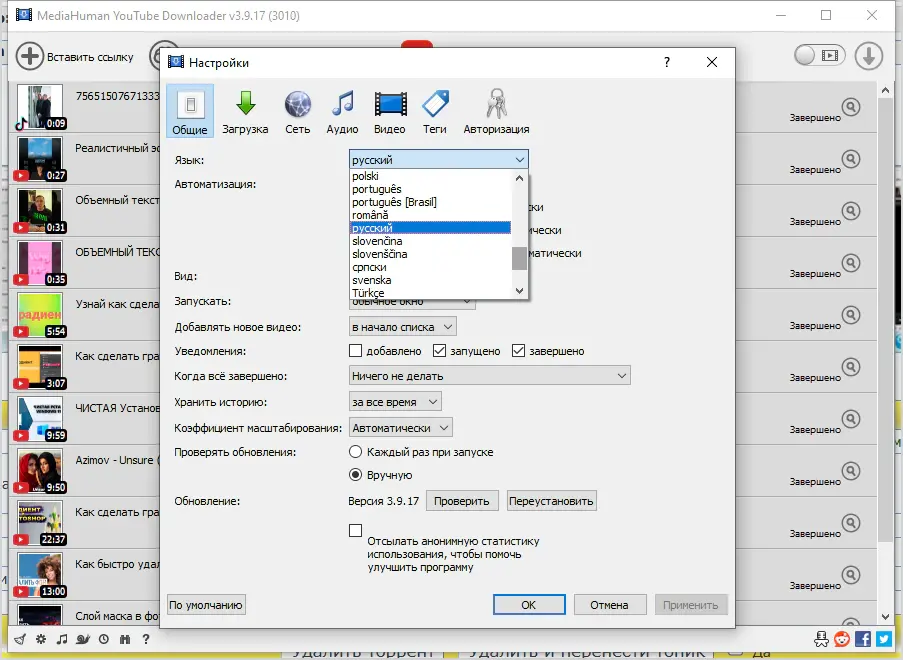Click the help question mark in Настройки title bar

point(667,62)
